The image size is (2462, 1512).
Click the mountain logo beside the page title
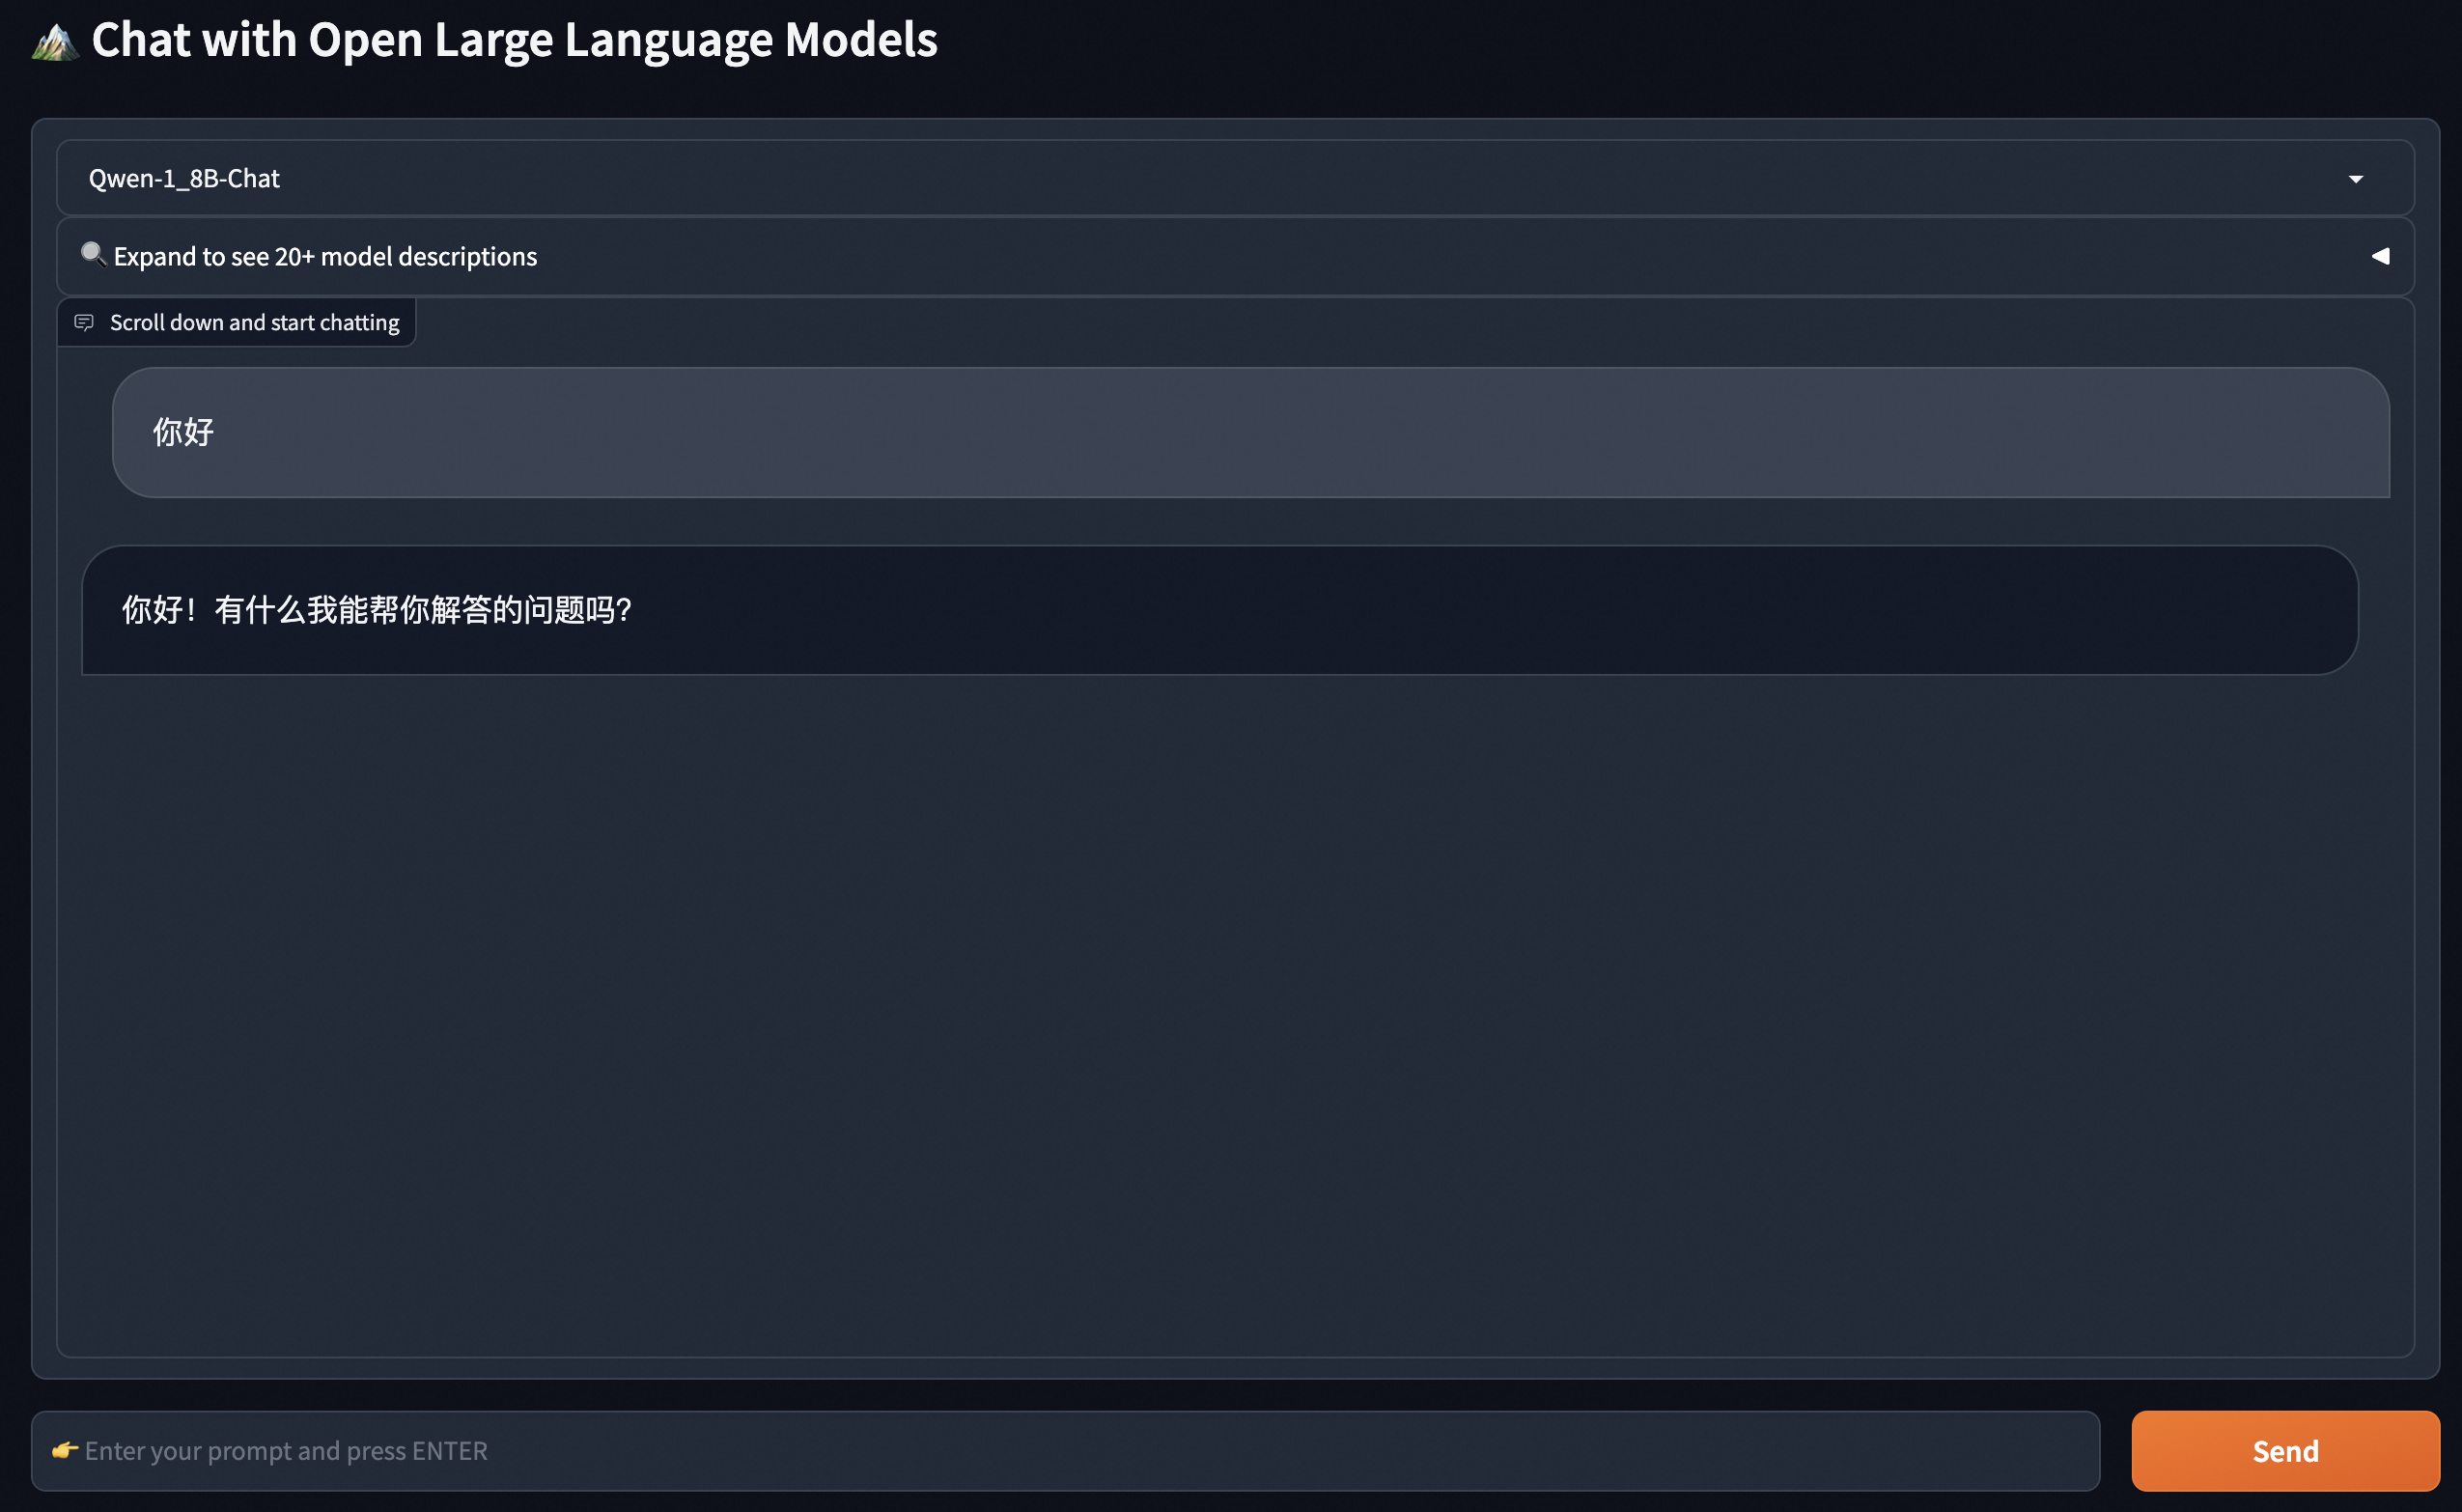[x=55, y=43]
